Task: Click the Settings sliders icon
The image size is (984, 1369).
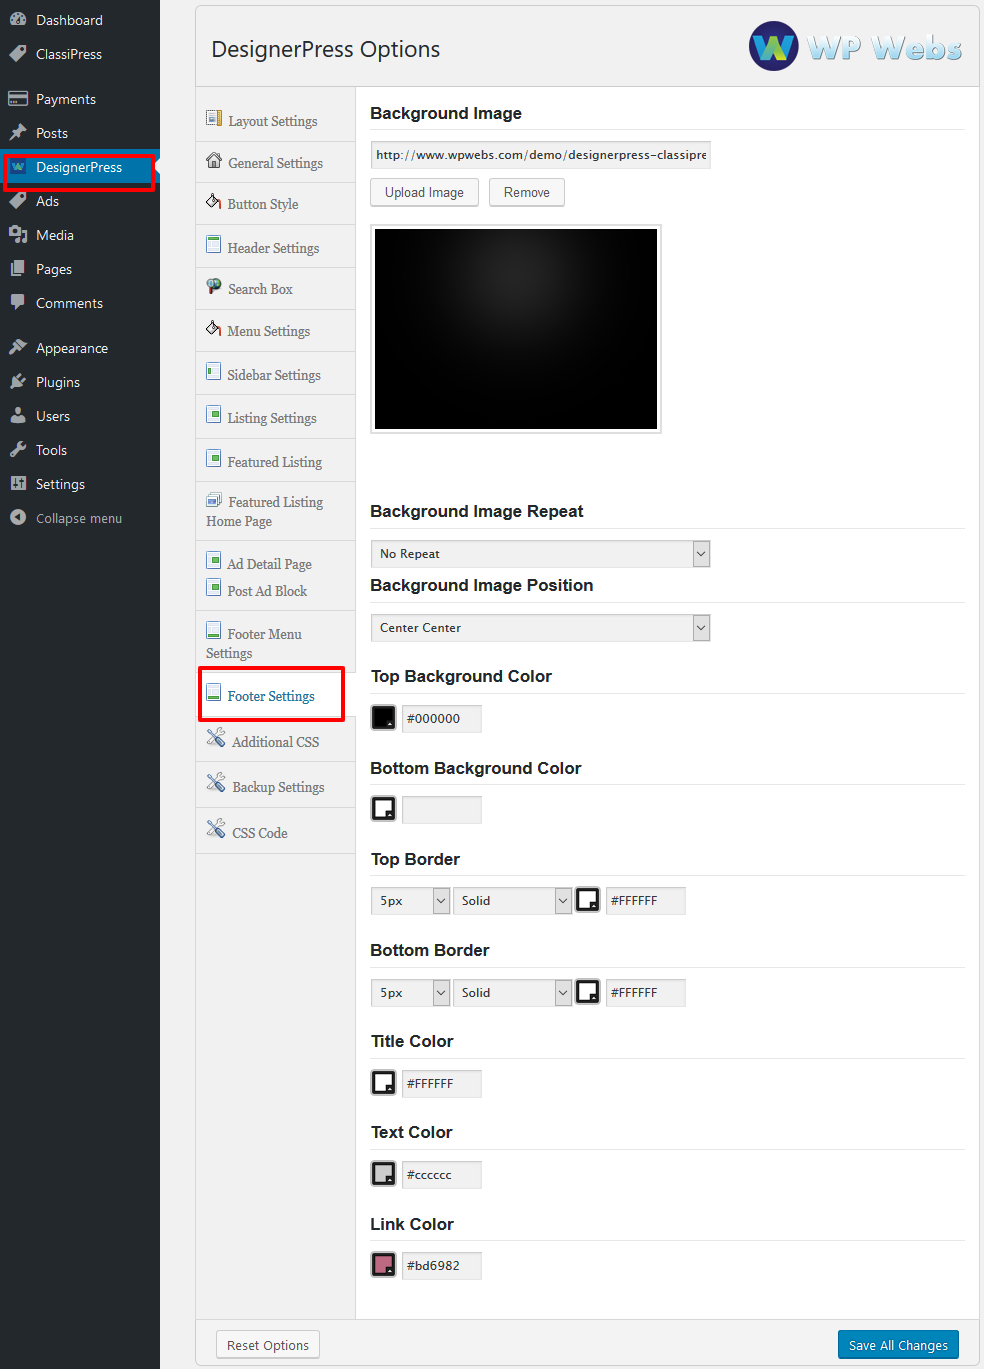Action: tap(18, 484)
